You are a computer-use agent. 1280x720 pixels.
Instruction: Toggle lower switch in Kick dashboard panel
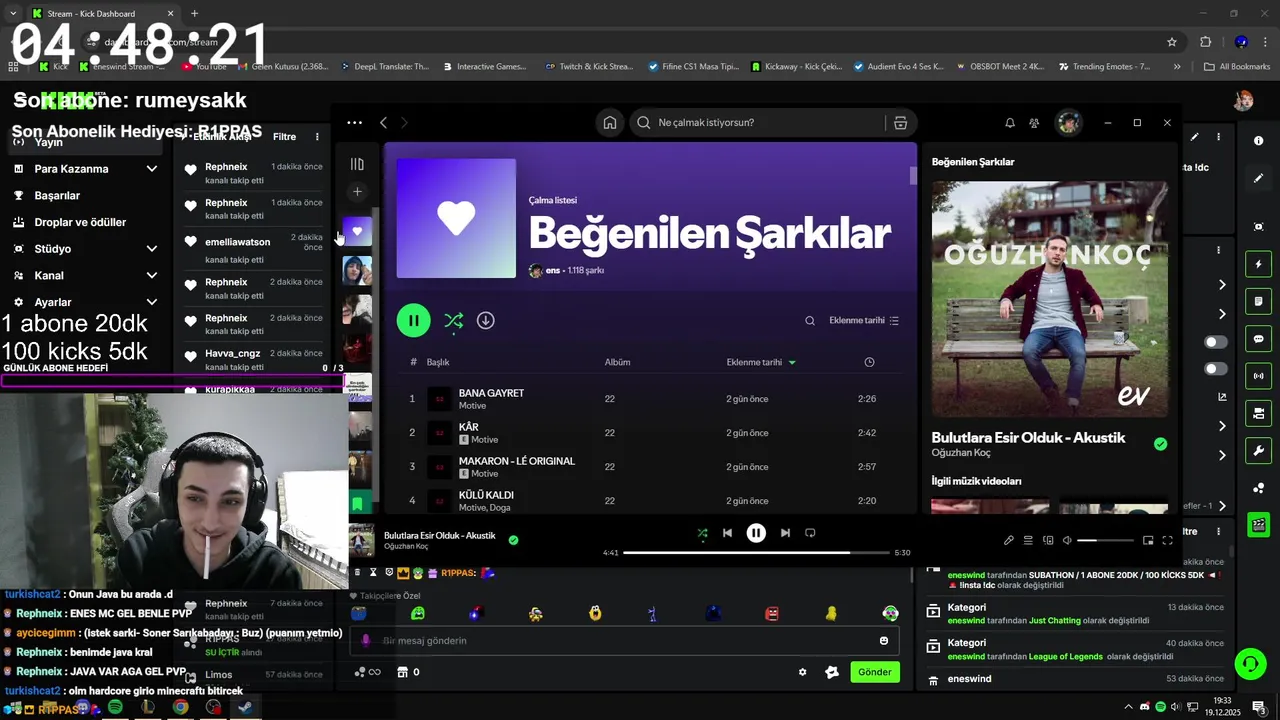pyautogui.click(x=1216, y=369)
